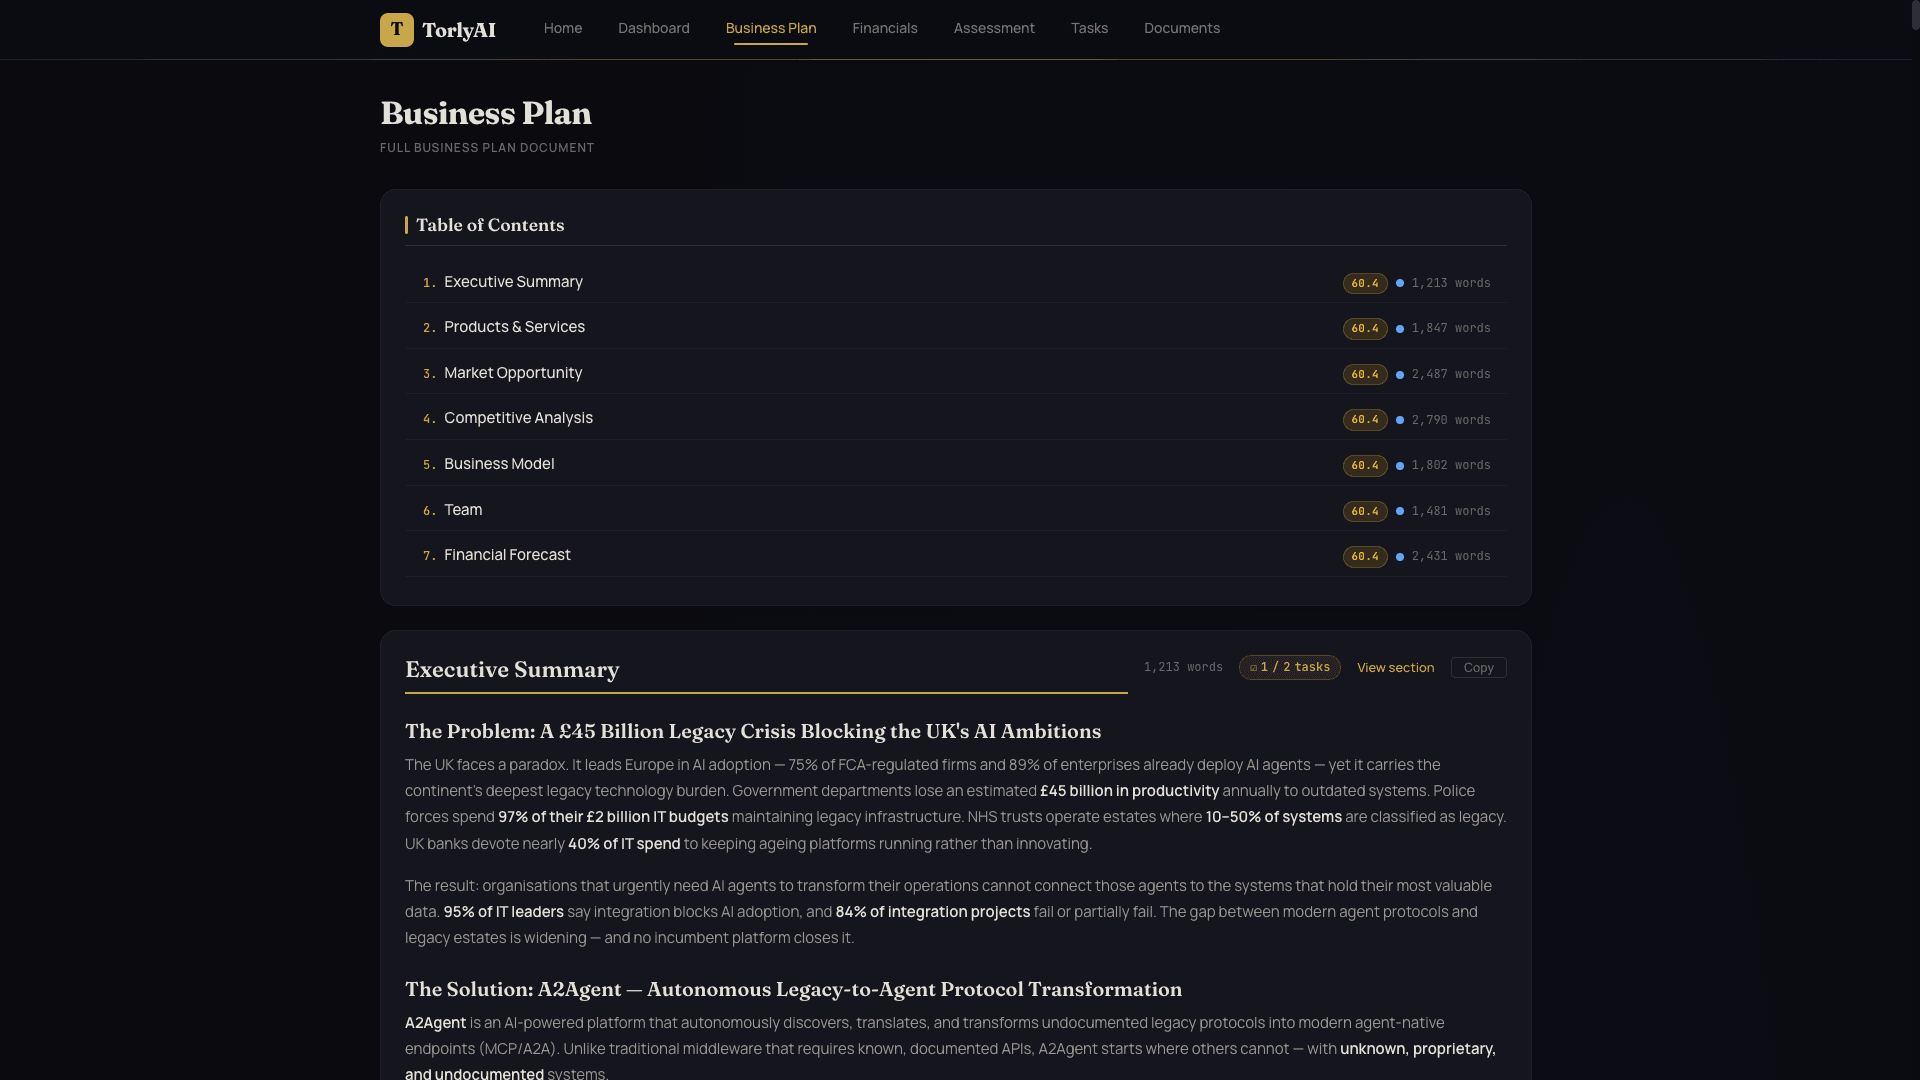Jump to Market Opportunity from Table of Contents
This screenshot has height=1080, width=1920.
(x=513, y=373)
